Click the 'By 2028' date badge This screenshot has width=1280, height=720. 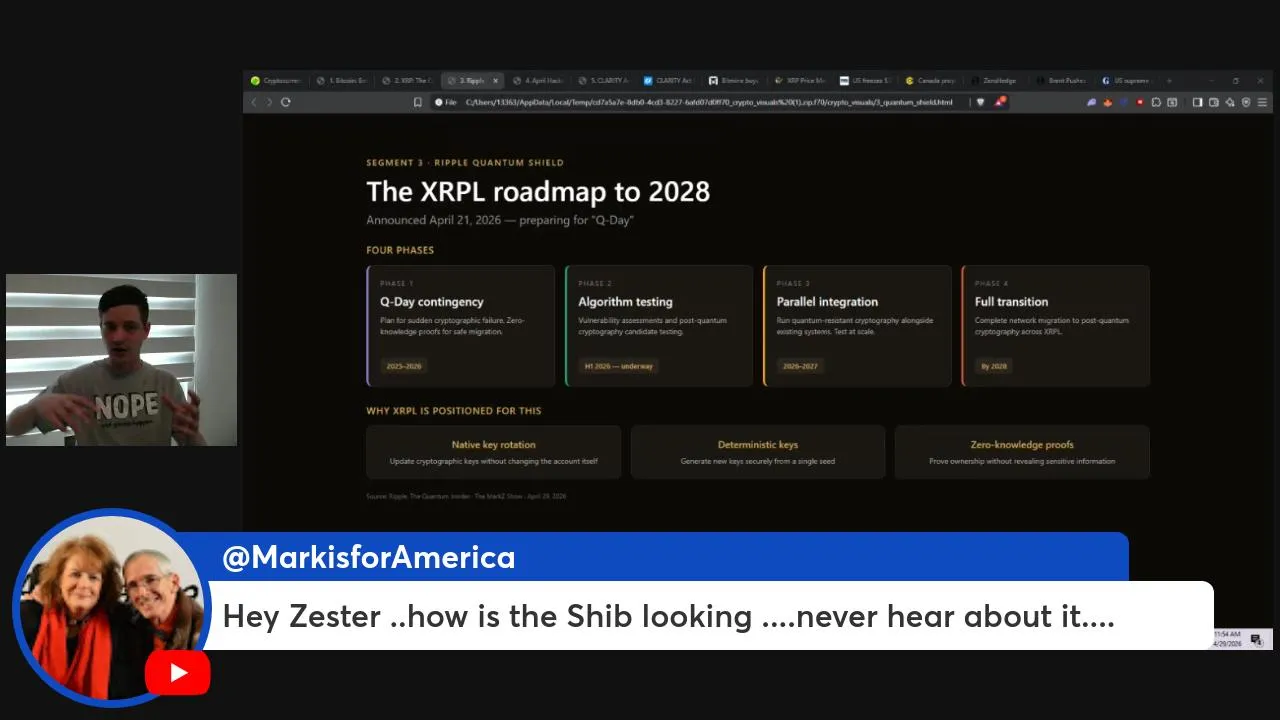[x=994, y=366]
